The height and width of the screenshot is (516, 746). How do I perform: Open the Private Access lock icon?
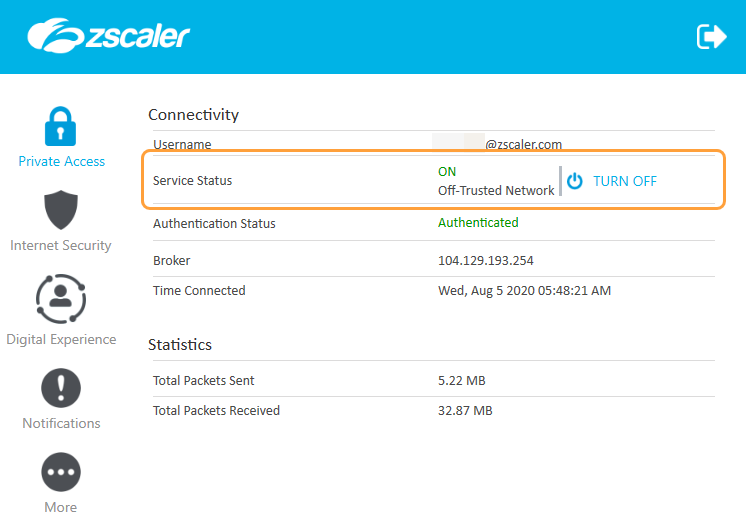click(61, 126)
